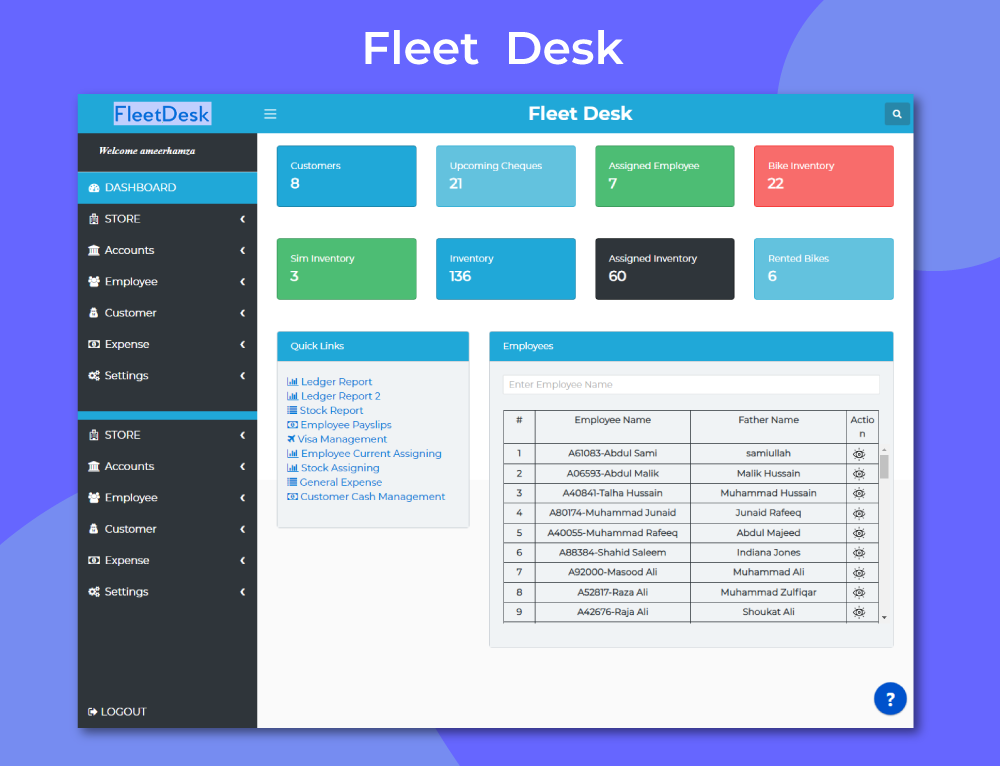Open the Stock Report link
The image size is (1000, 766).
click(x=331, y=410)
